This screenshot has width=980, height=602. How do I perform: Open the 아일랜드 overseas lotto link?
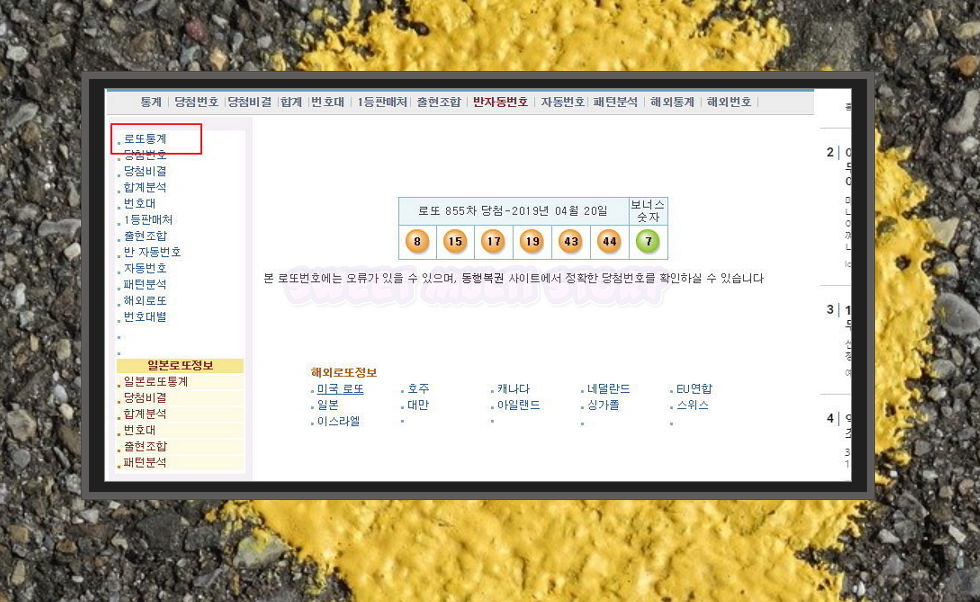coord(519,406)
